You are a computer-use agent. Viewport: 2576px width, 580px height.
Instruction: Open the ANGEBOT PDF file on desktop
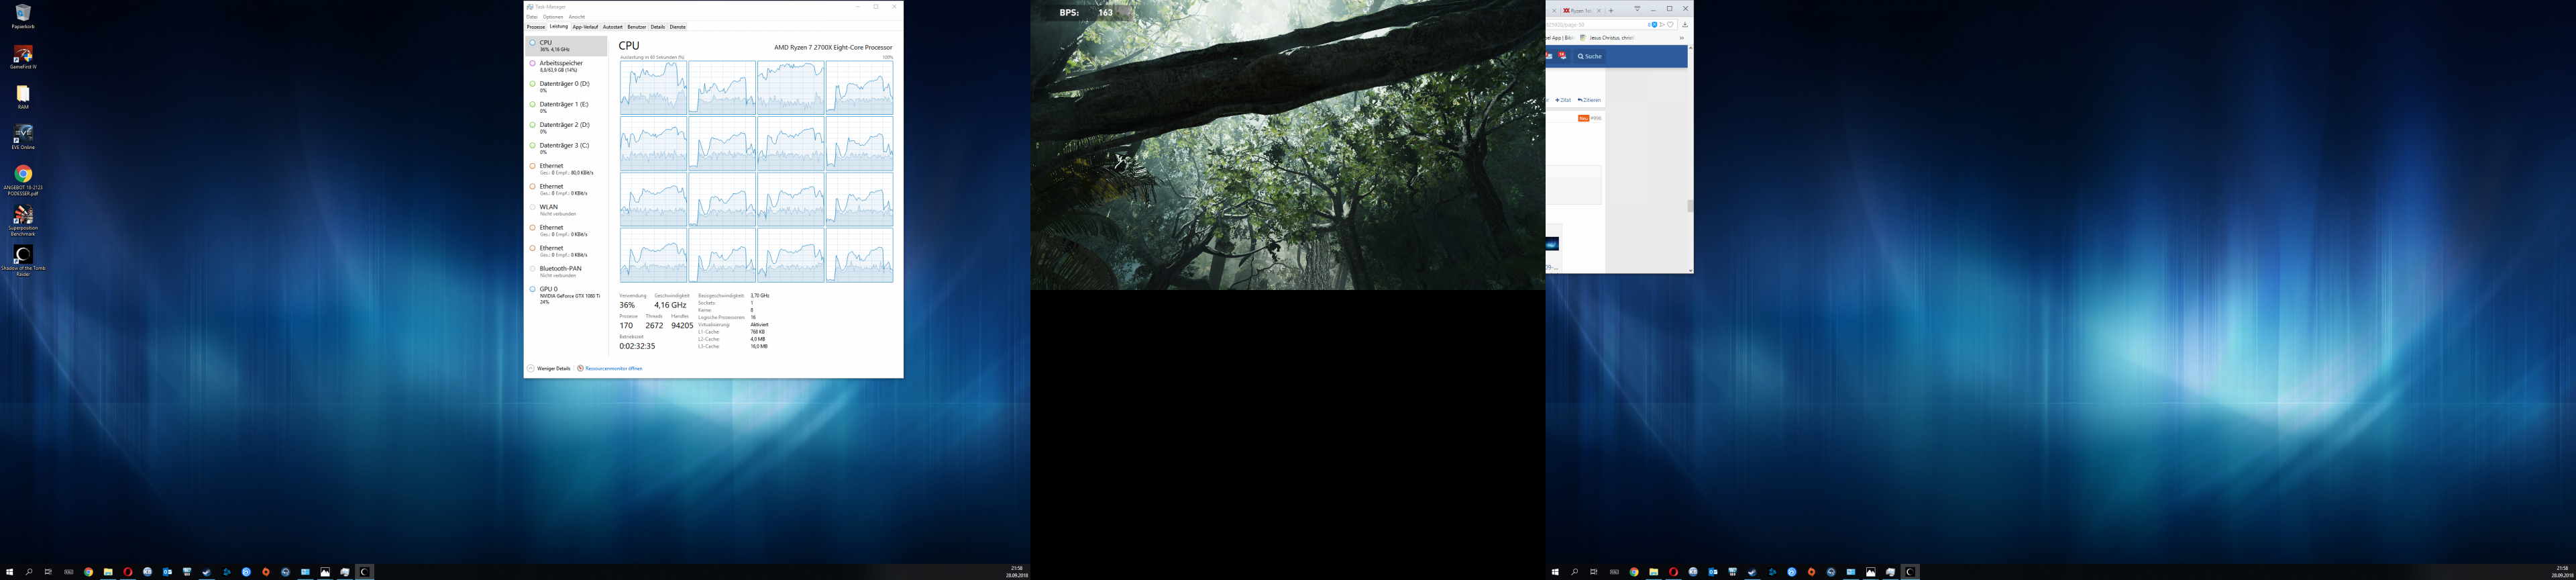click(x=23, y=181)
